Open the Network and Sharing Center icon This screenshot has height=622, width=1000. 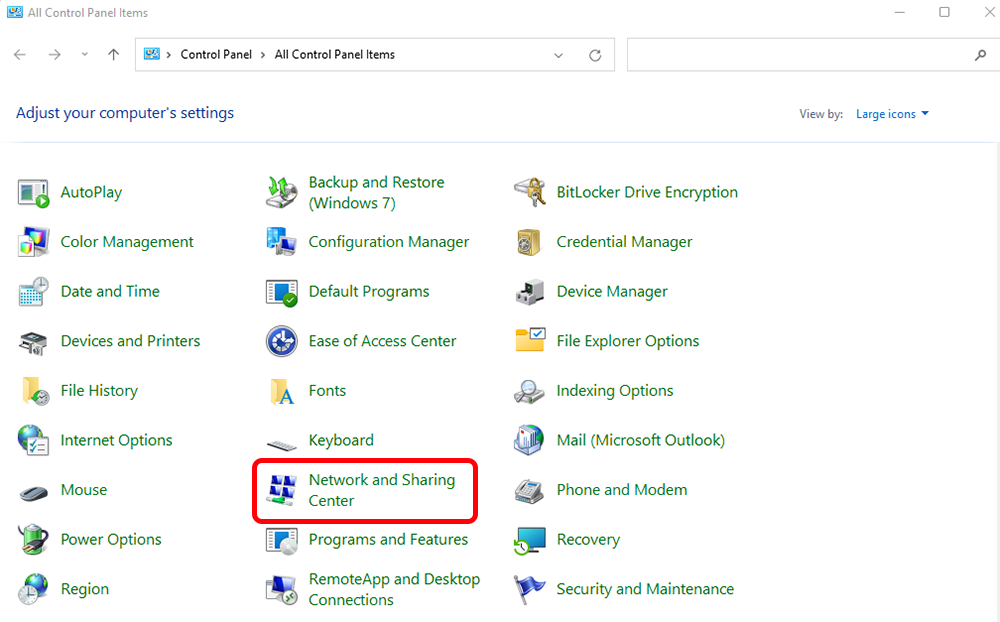click(x=281, y=490)
